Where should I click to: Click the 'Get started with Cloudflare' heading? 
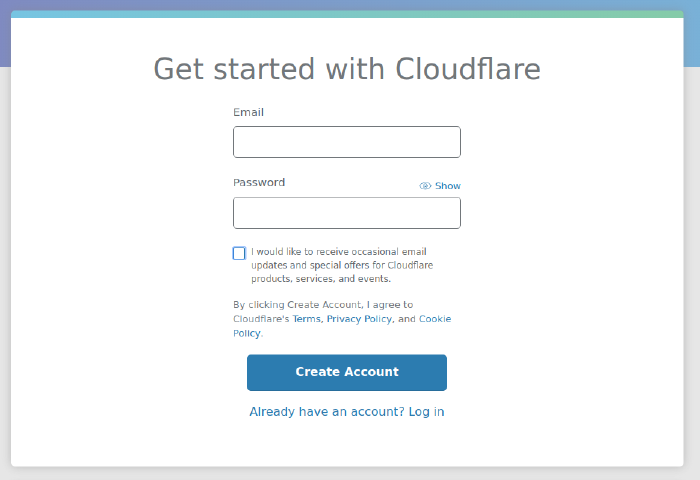pyautogui.click(x=347, y=69)
